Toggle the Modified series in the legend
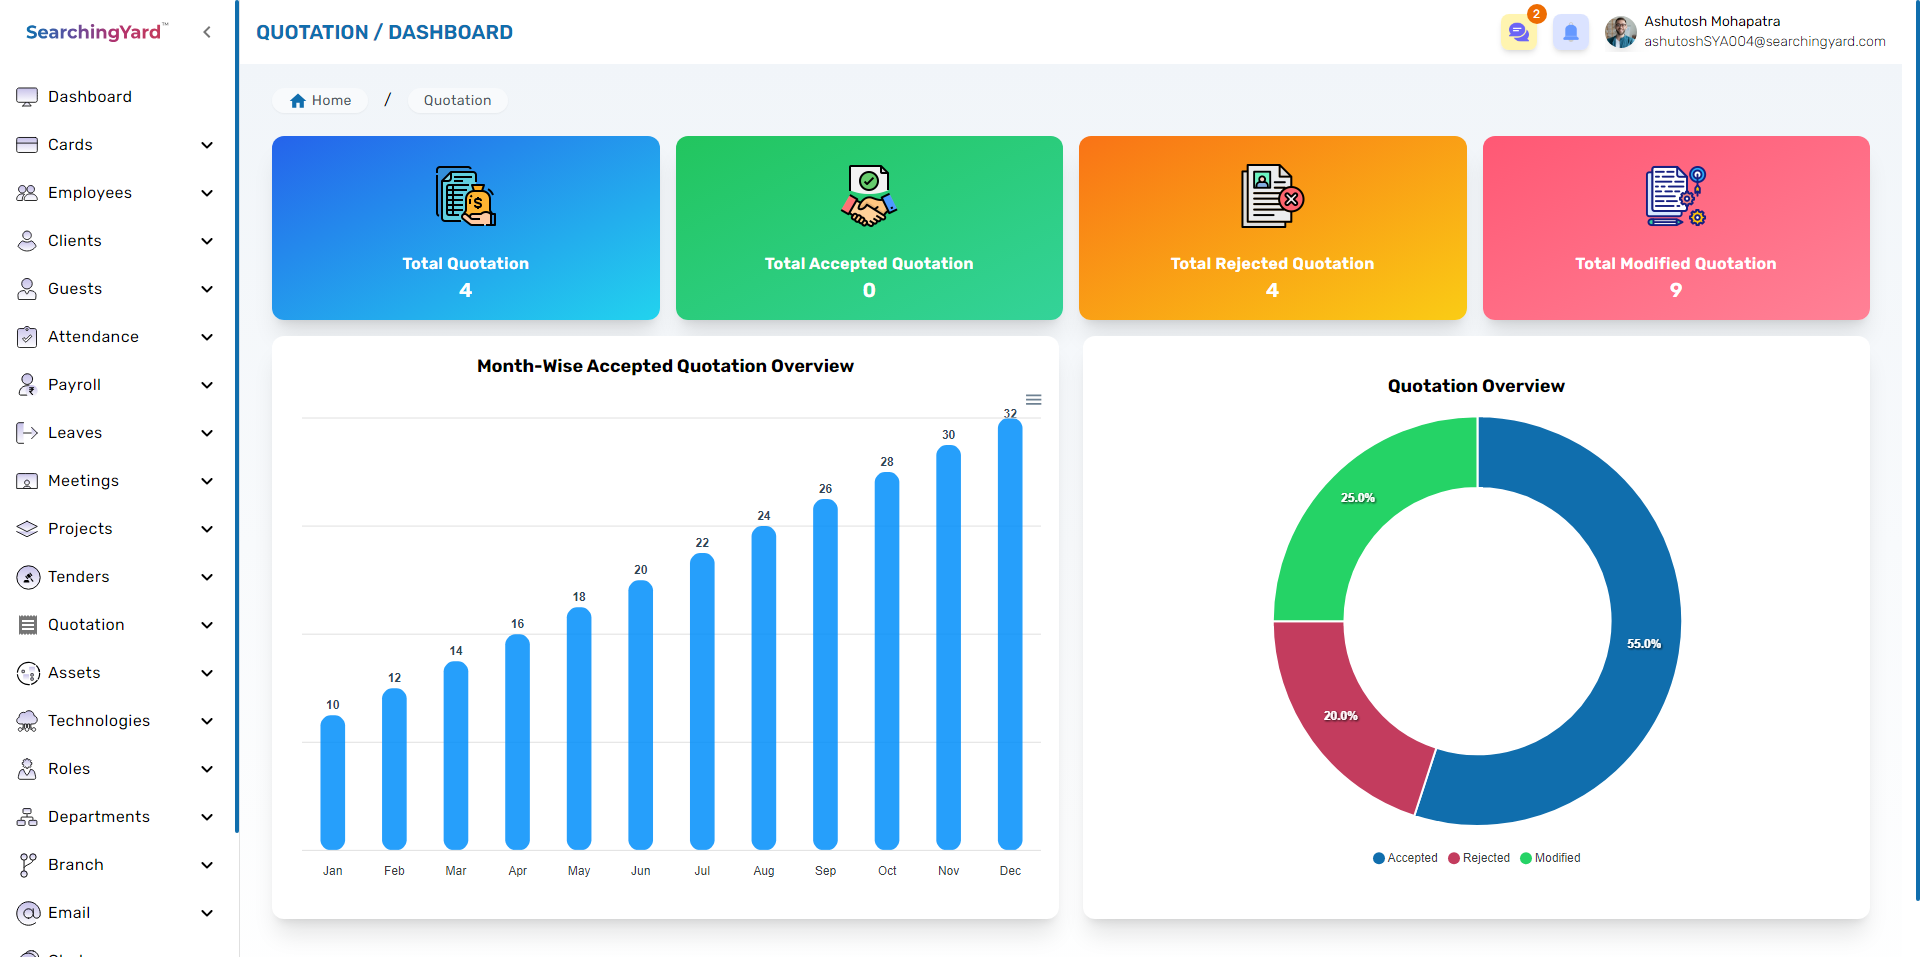This screenshot has width=1920, height=957. pos(1551,858)
